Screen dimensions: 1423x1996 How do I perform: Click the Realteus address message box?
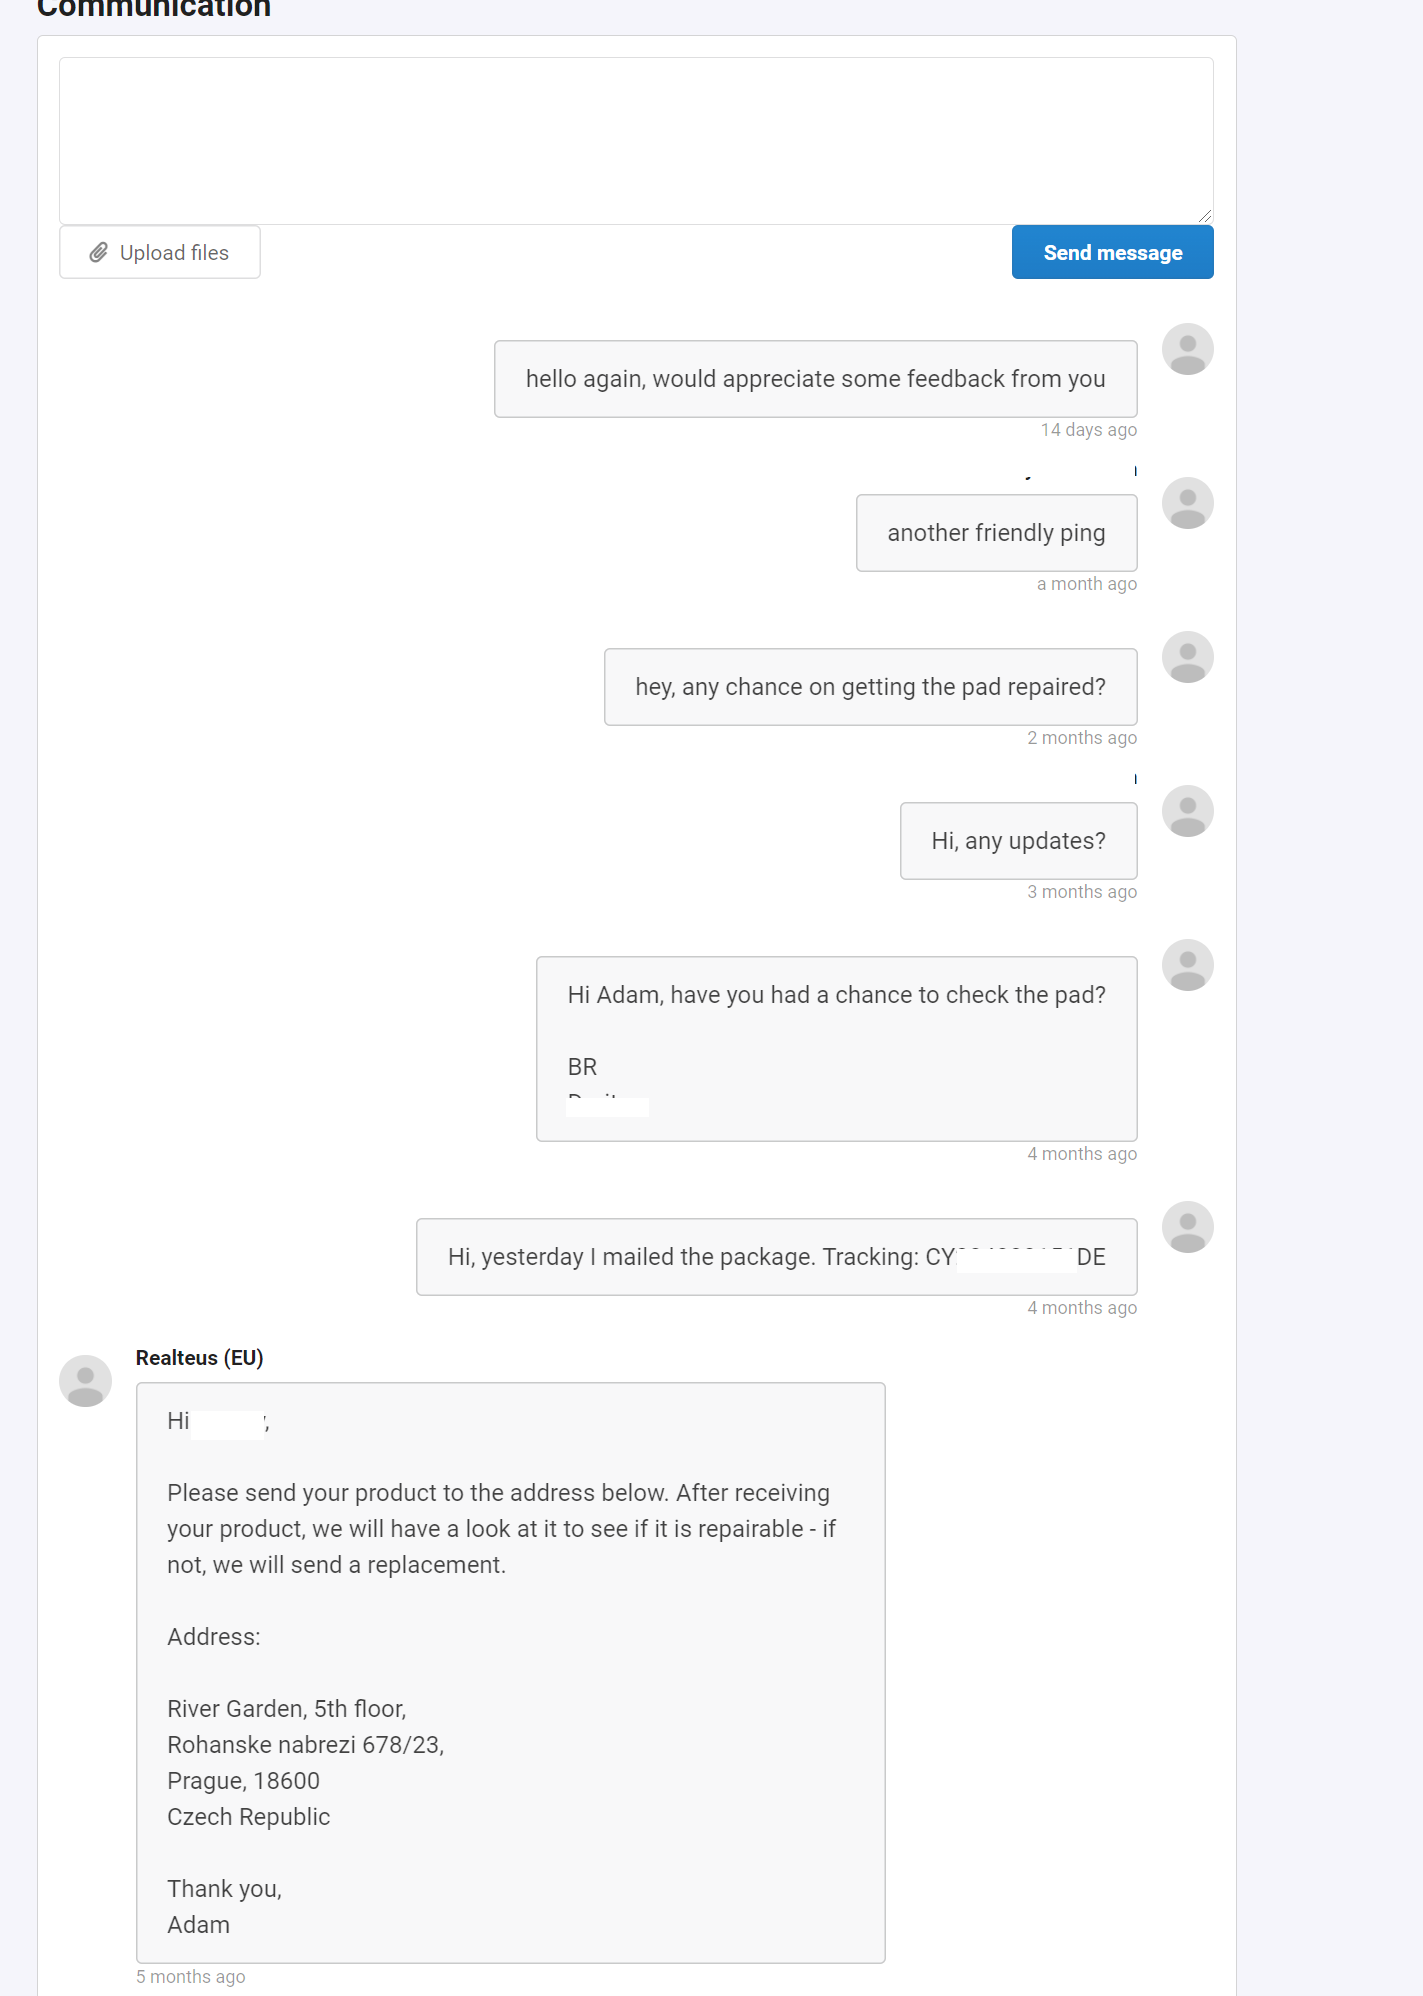[x=510, y=1673]
